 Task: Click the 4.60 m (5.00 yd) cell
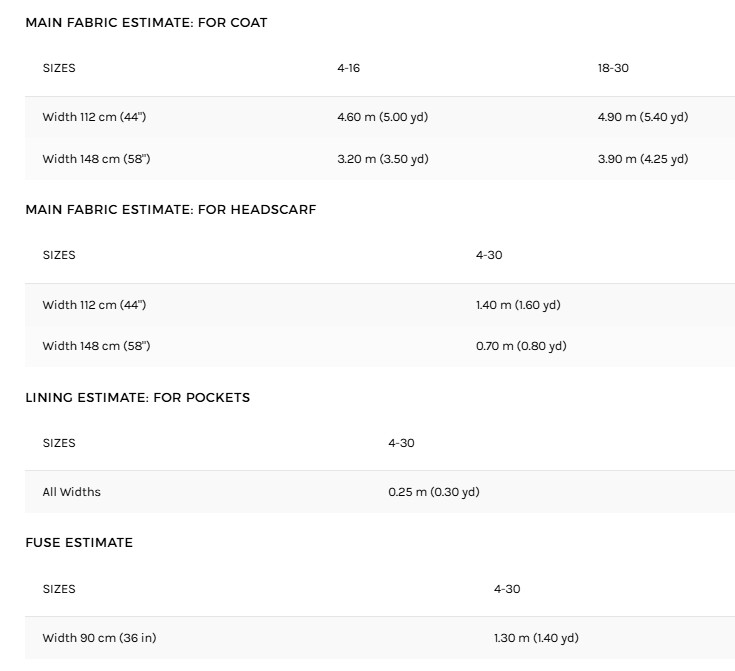click(382, 117)
